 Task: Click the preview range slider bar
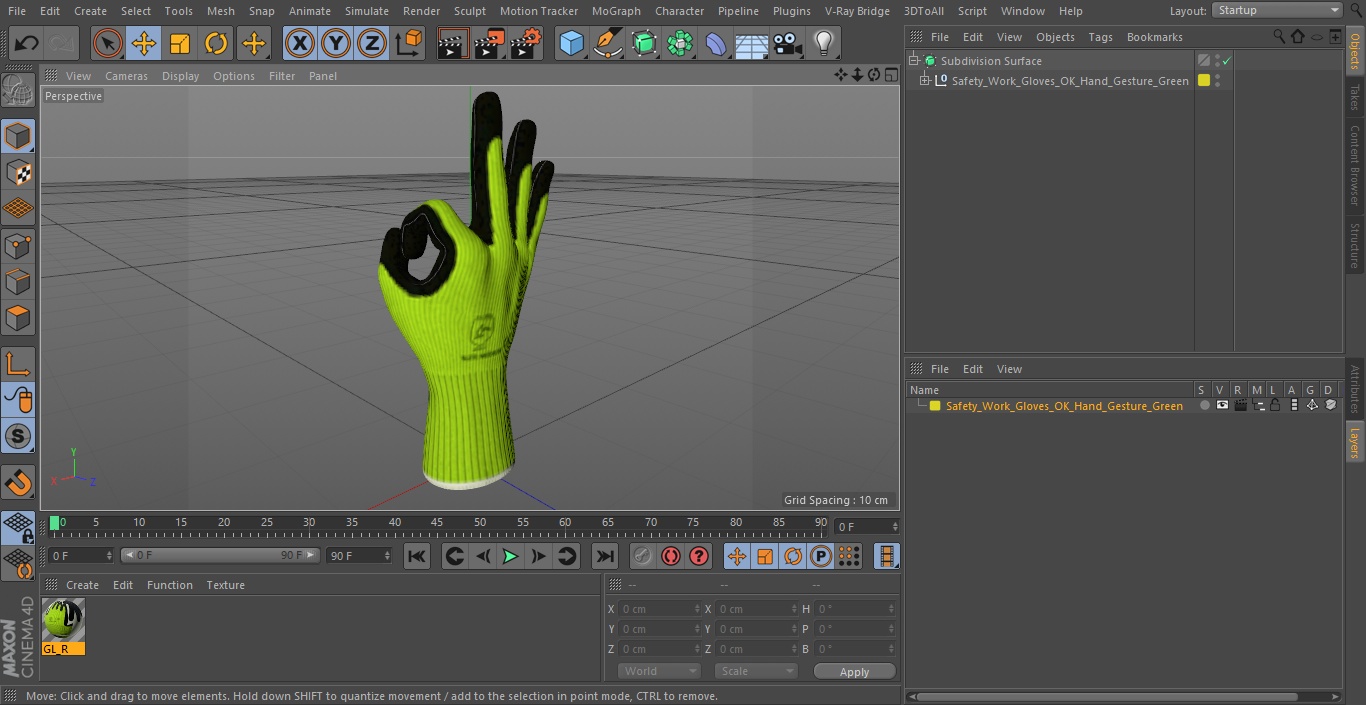(220, 555)
